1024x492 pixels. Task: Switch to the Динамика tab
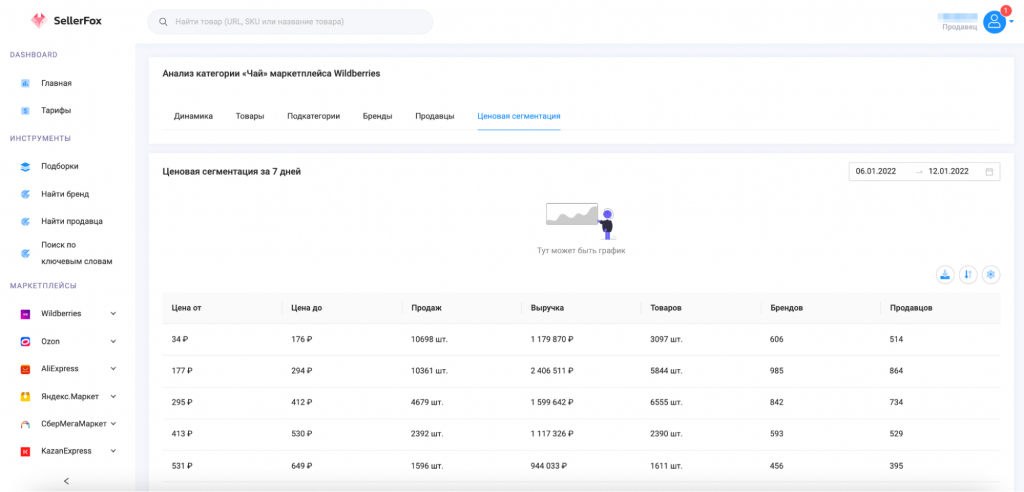point(193,116)
